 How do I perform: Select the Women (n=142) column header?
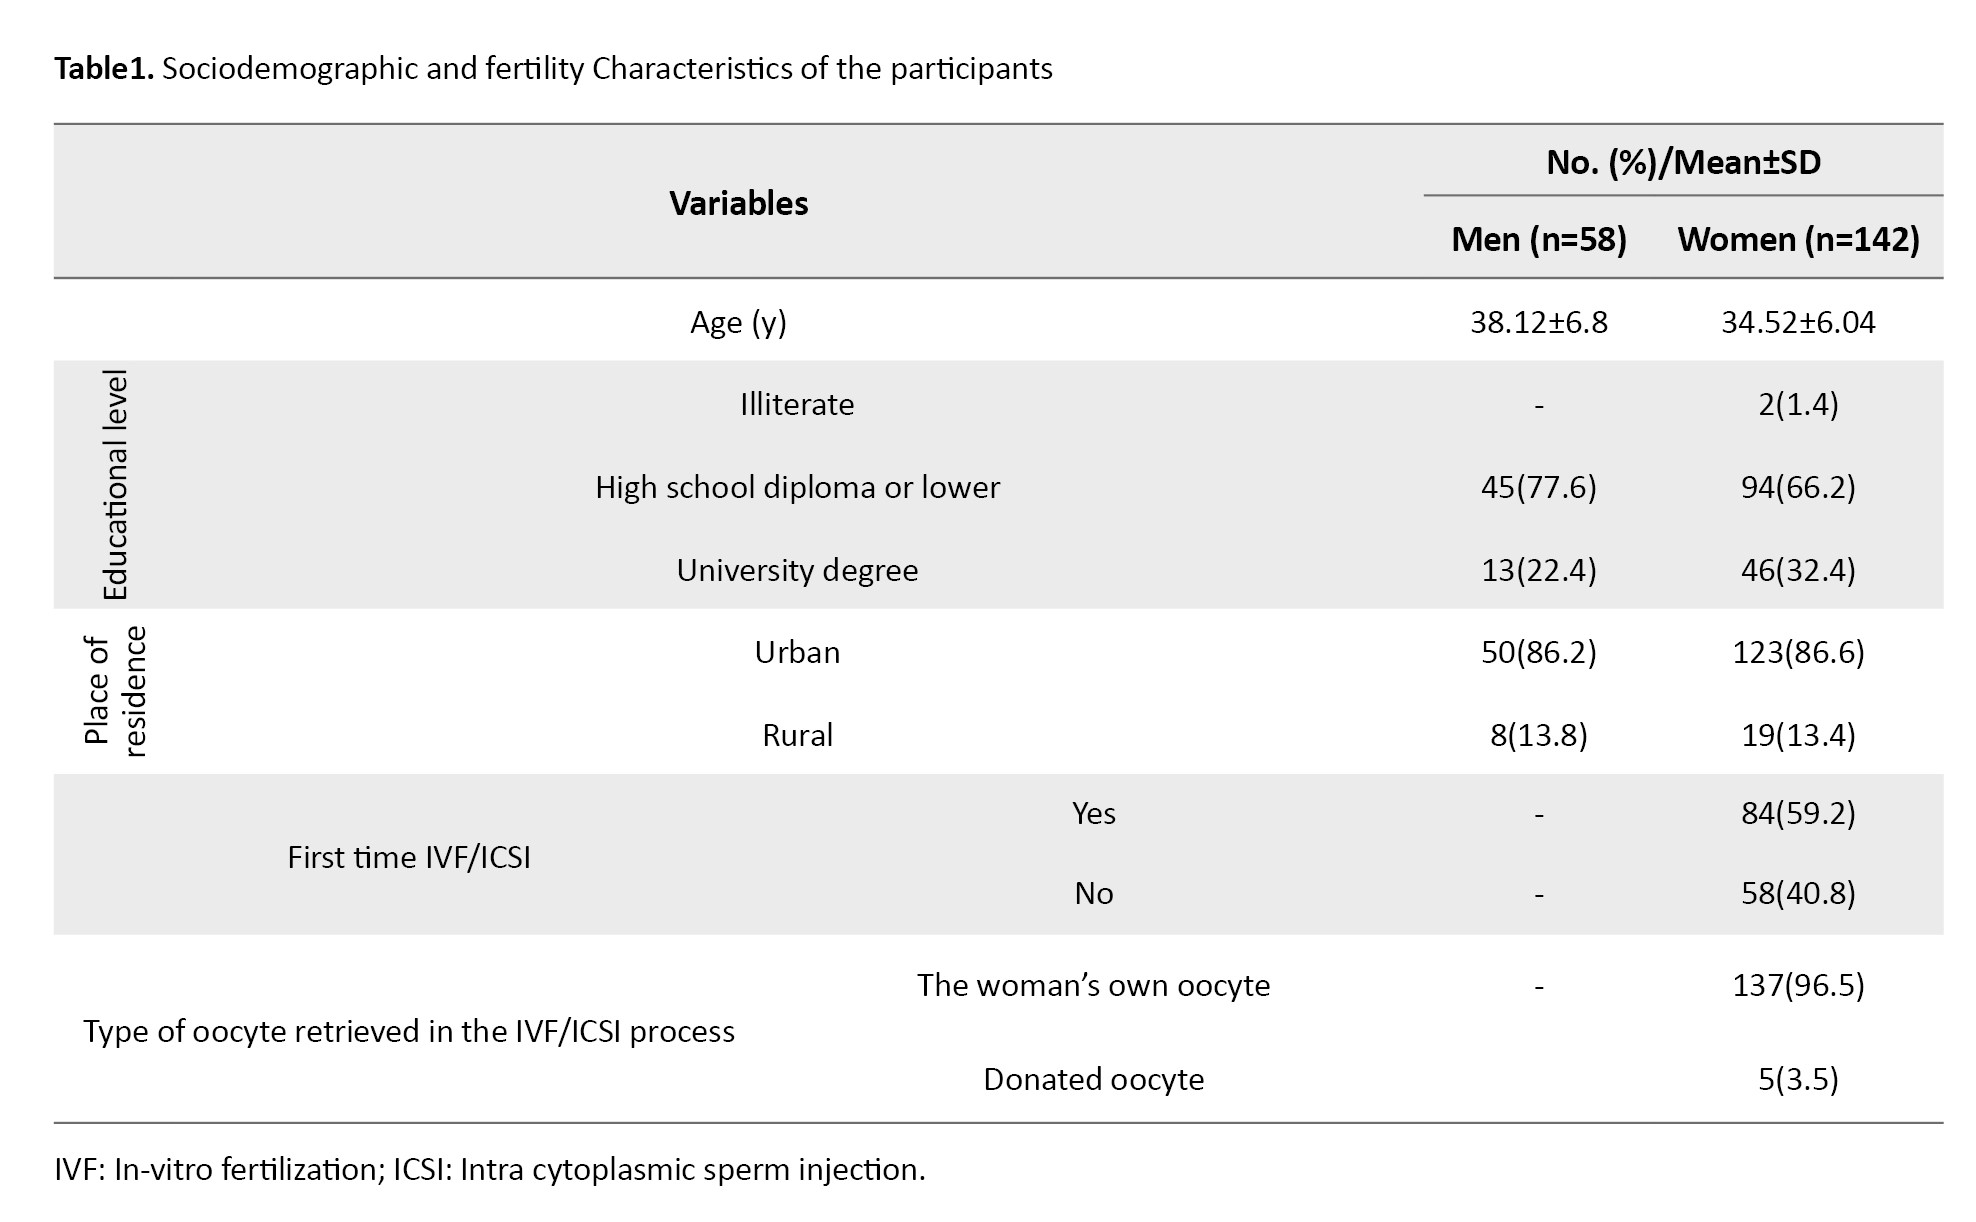click(x=1798, y=240)
